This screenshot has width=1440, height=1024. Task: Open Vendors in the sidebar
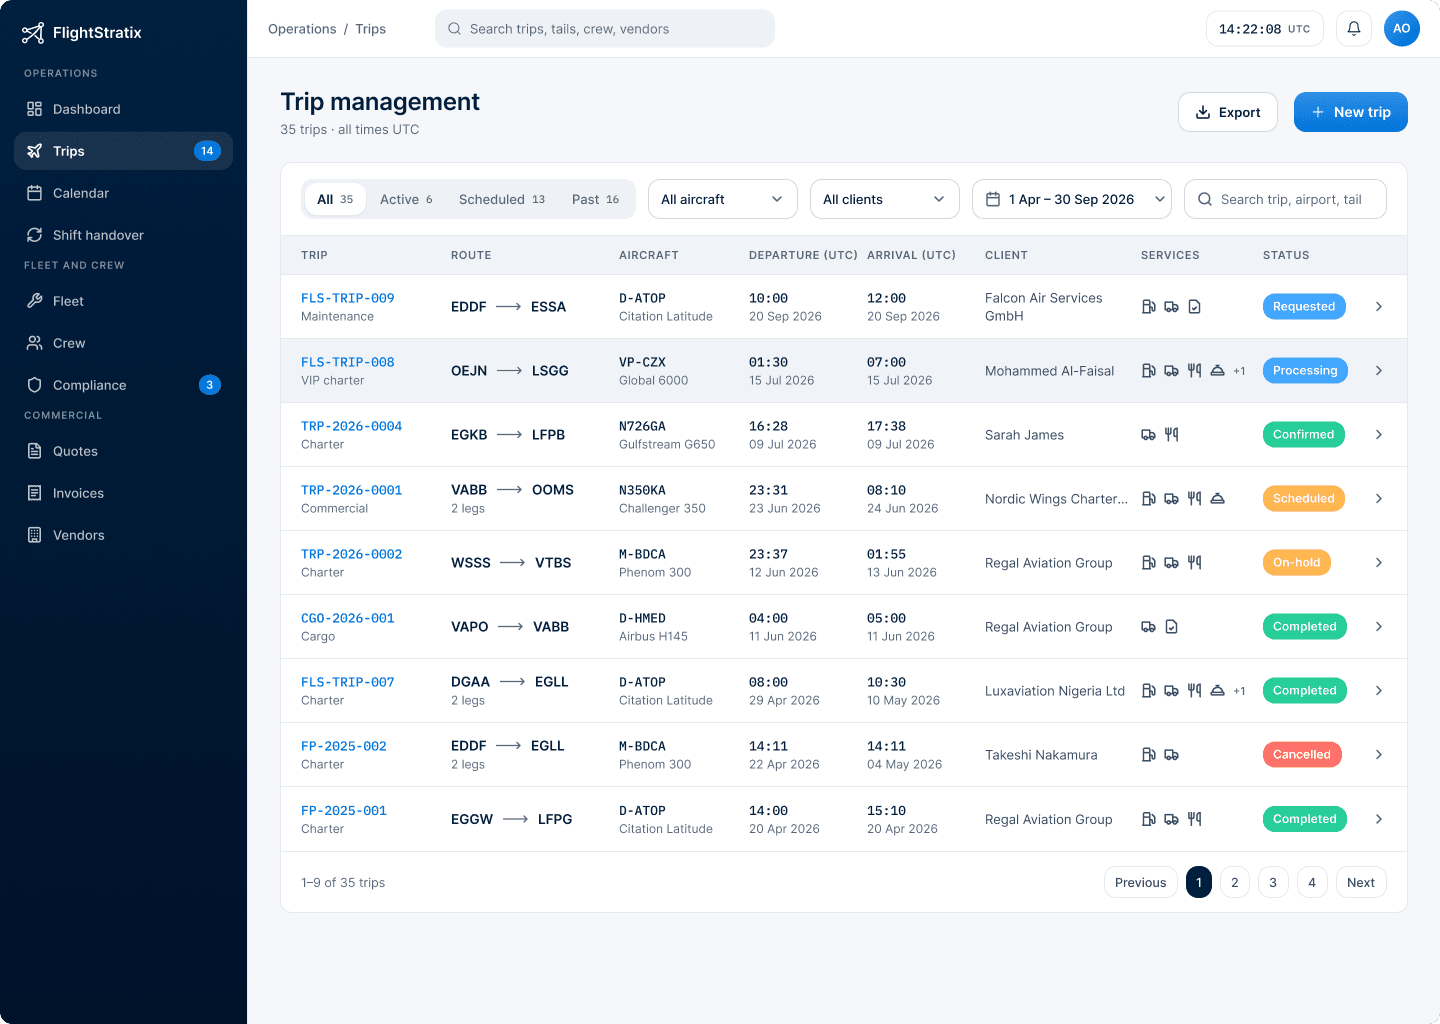(123, 535)
